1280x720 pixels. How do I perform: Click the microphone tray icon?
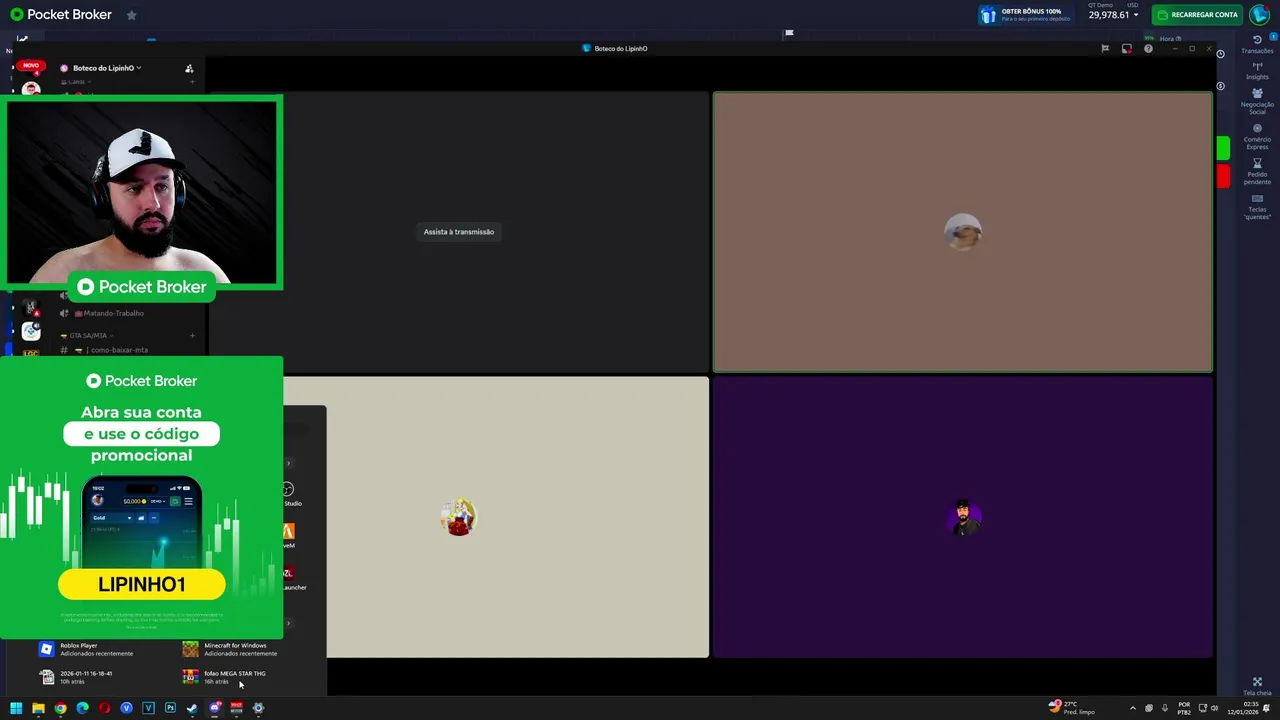[x=1164, y=708]
